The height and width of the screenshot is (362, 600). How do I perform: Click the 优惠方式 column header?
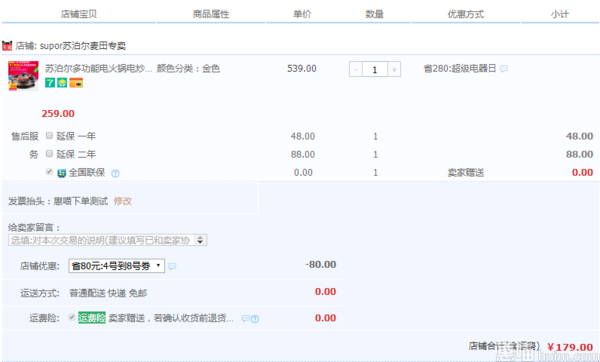466,14
